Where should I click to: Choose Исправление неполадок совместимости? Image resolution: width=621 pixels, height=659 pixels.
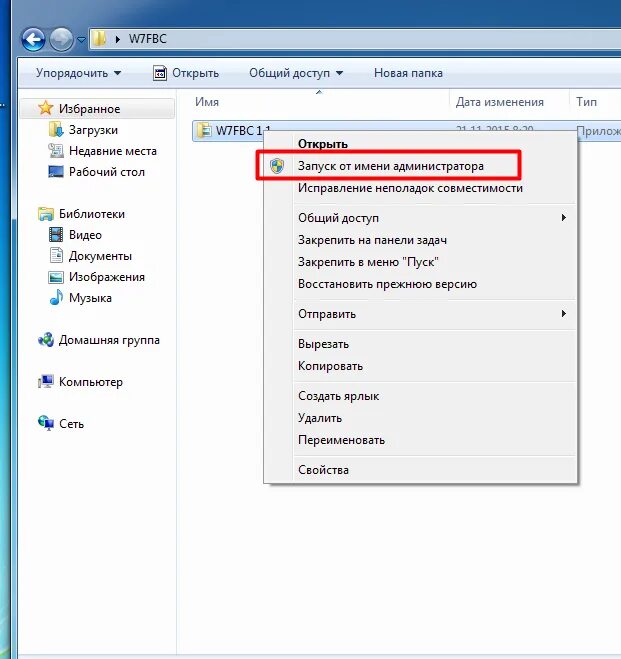[410, 188]
